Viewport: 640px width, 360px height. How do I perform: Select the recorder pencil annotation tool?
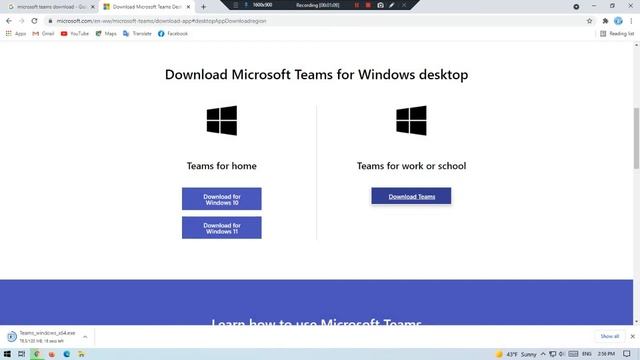(392, 5)
